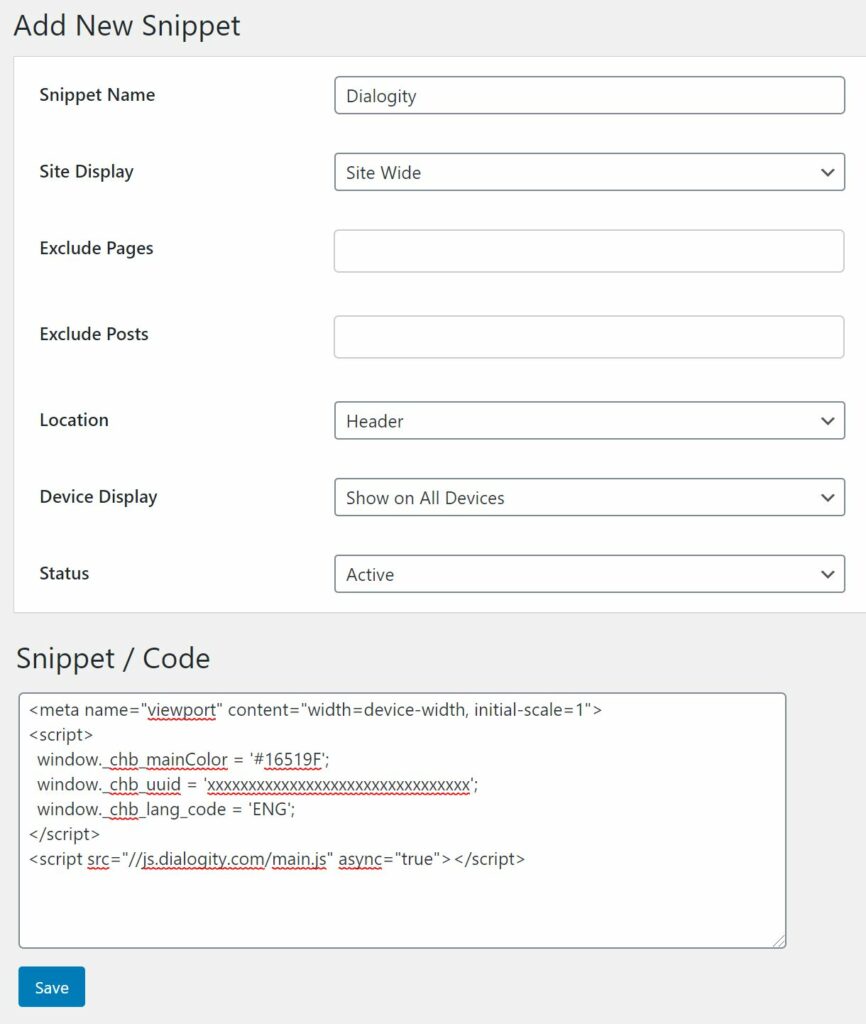
Task: Expand the Show on All Devices dropdown
Action: pos(589,498)
